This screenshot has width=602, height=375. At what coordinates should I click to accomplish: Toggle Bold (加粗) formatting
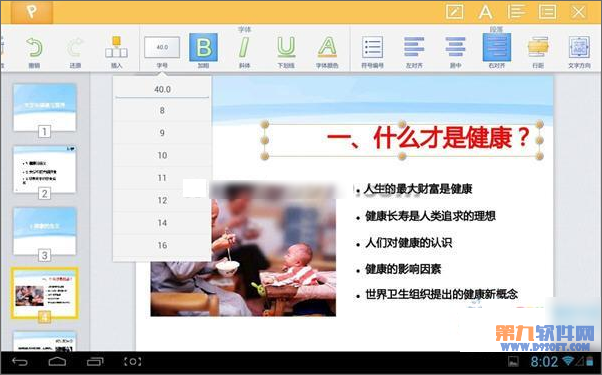(x=203, y=47)
